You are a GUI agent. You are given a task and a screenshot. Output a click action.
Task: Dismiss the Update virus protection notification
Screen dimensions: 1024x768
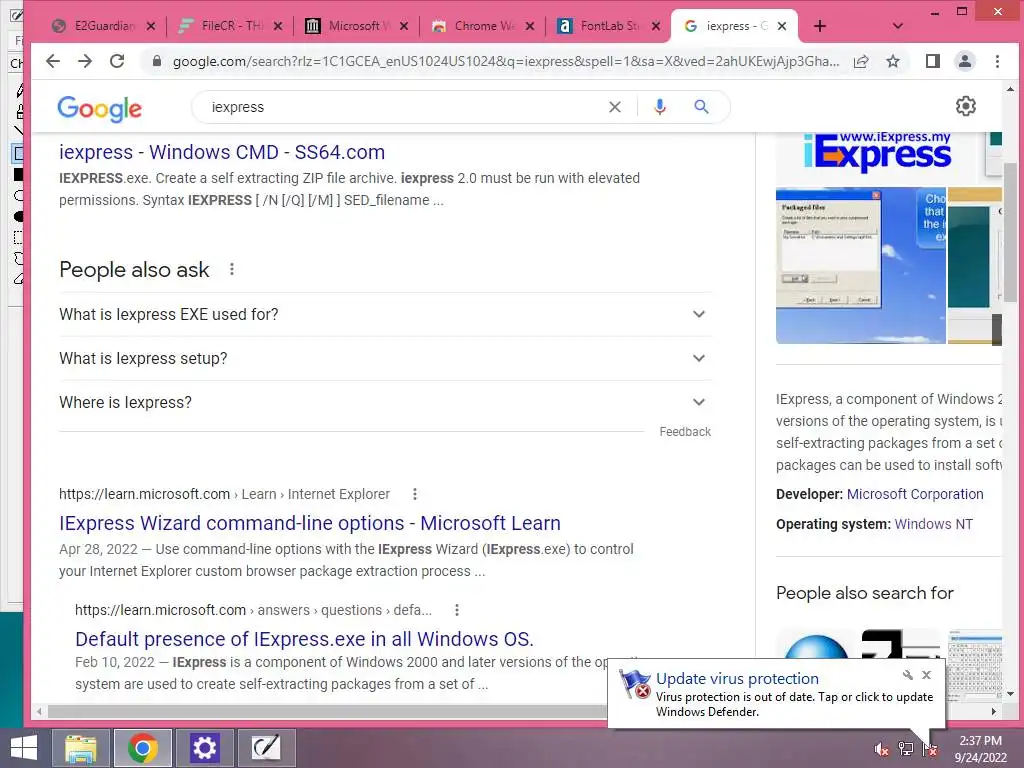pos(927,675)
